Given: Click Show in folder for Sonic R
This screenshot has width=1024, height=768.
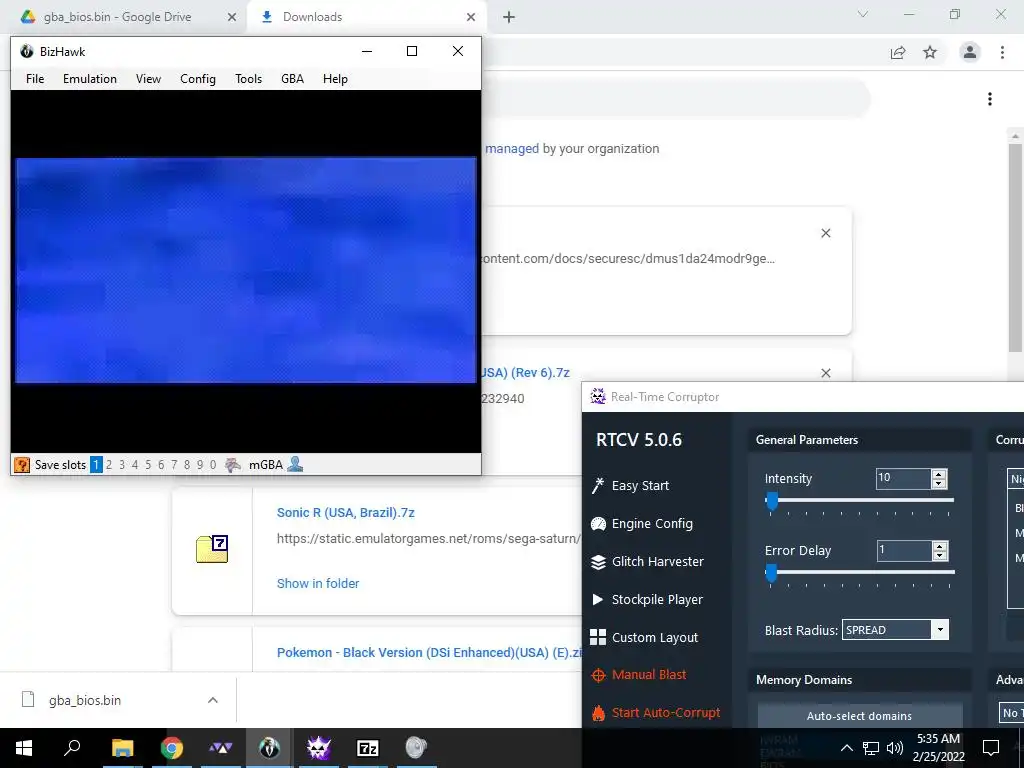Looking at the screenshot, I should pyautogui.click(x=318, y=583).
